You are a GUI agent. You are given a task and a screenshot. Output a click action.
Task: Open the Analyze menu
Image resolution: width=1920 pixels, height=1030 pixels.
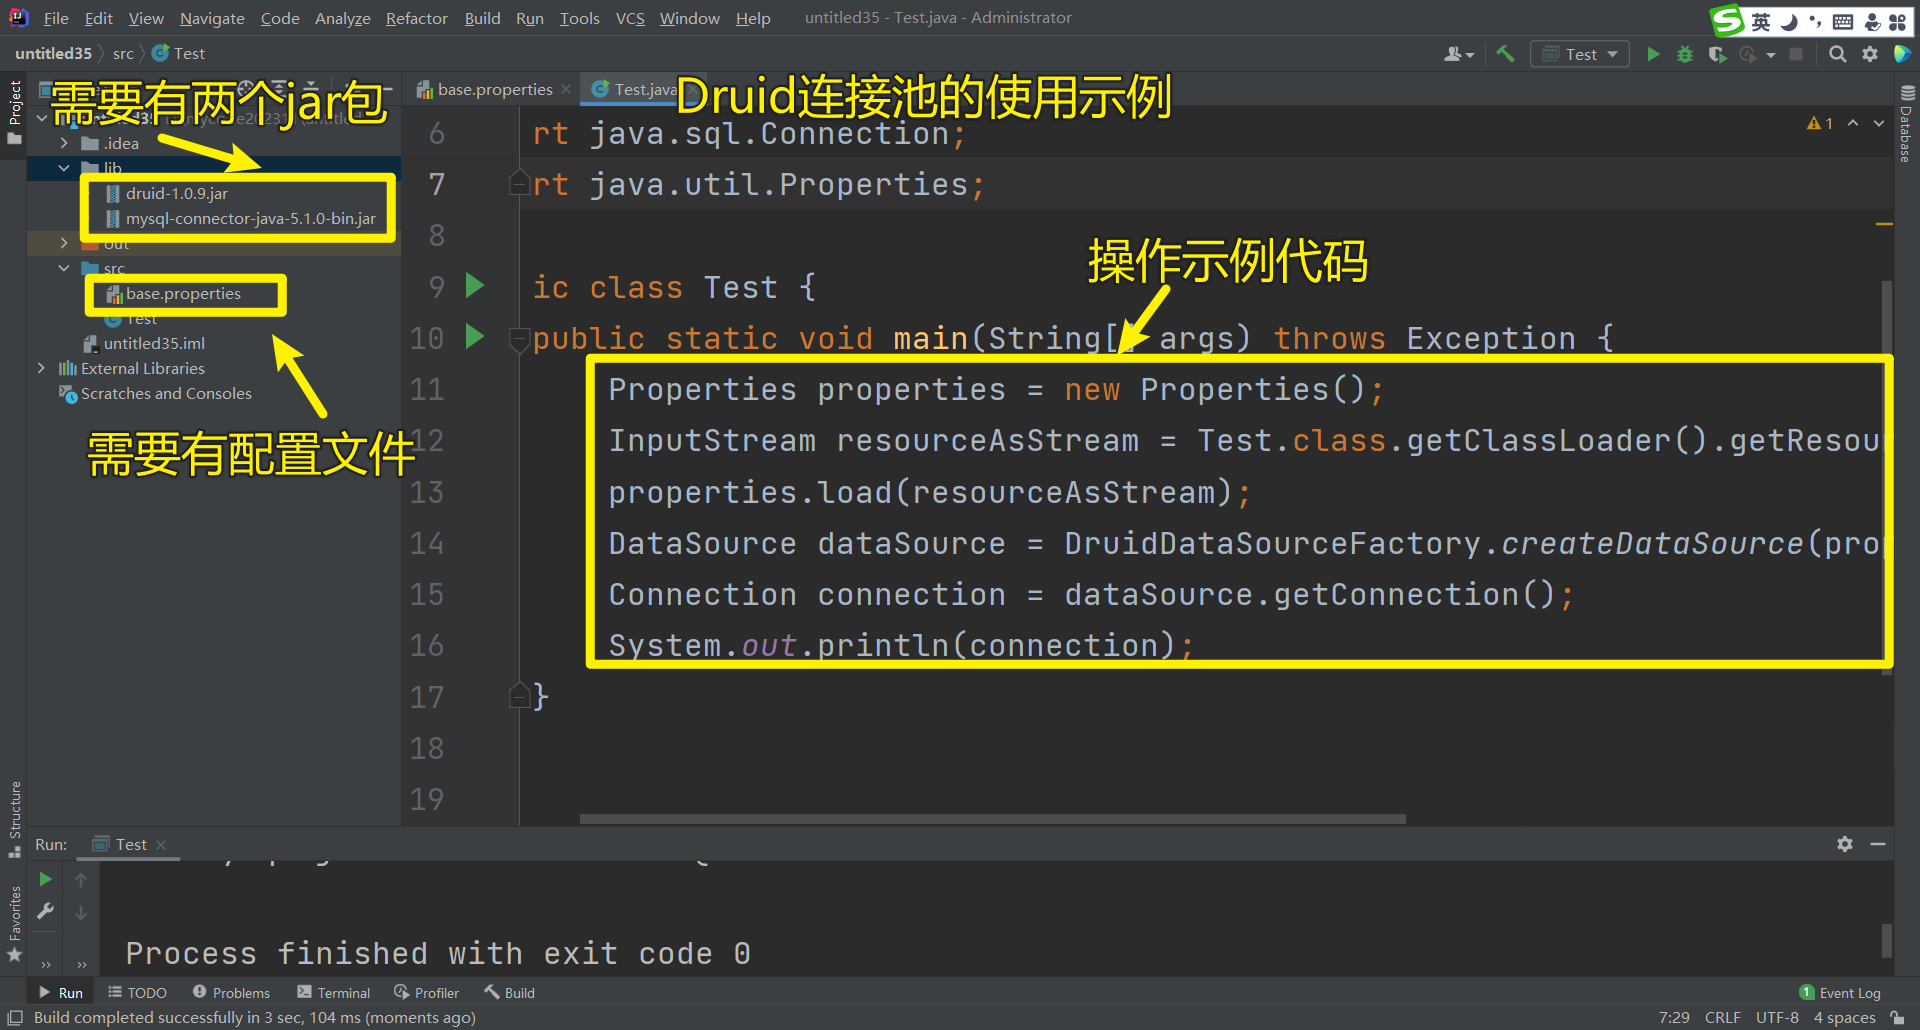click(x=343, y=18)
